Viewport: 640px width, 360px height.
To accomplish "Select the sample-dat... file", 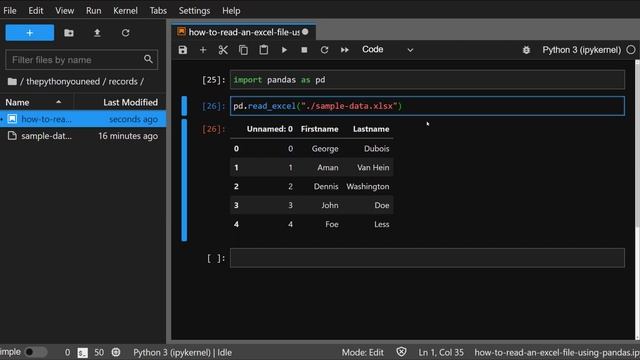I will tap(83, 136).
